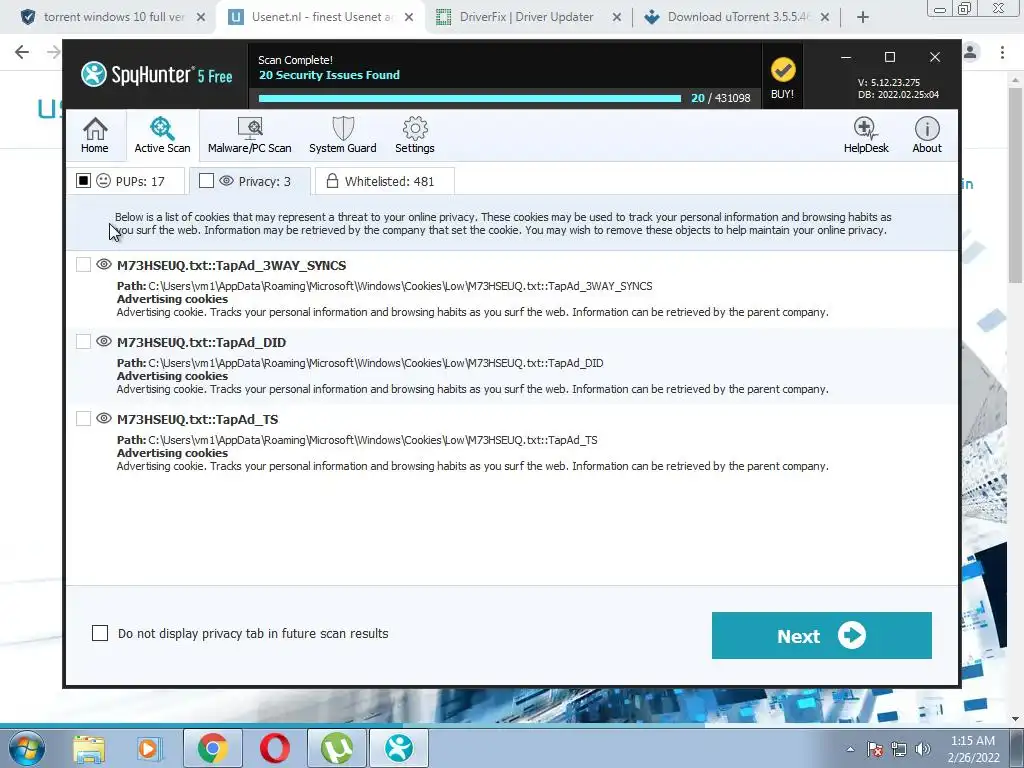Open Windows Start menu orb
The width and height of the screenshot is (1024, 768).
tap(27, 748)
